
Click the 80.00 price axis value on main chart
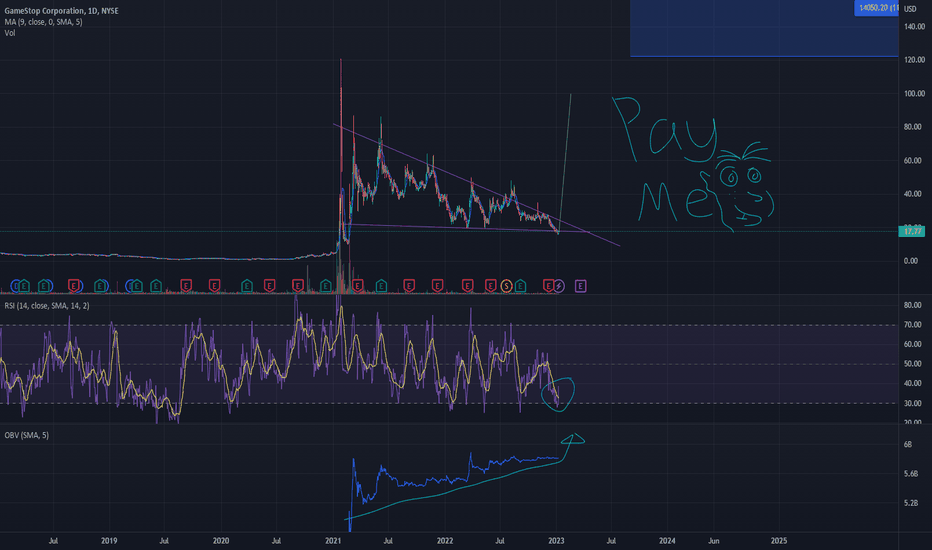pyautogui.click(x=912, y=127)
